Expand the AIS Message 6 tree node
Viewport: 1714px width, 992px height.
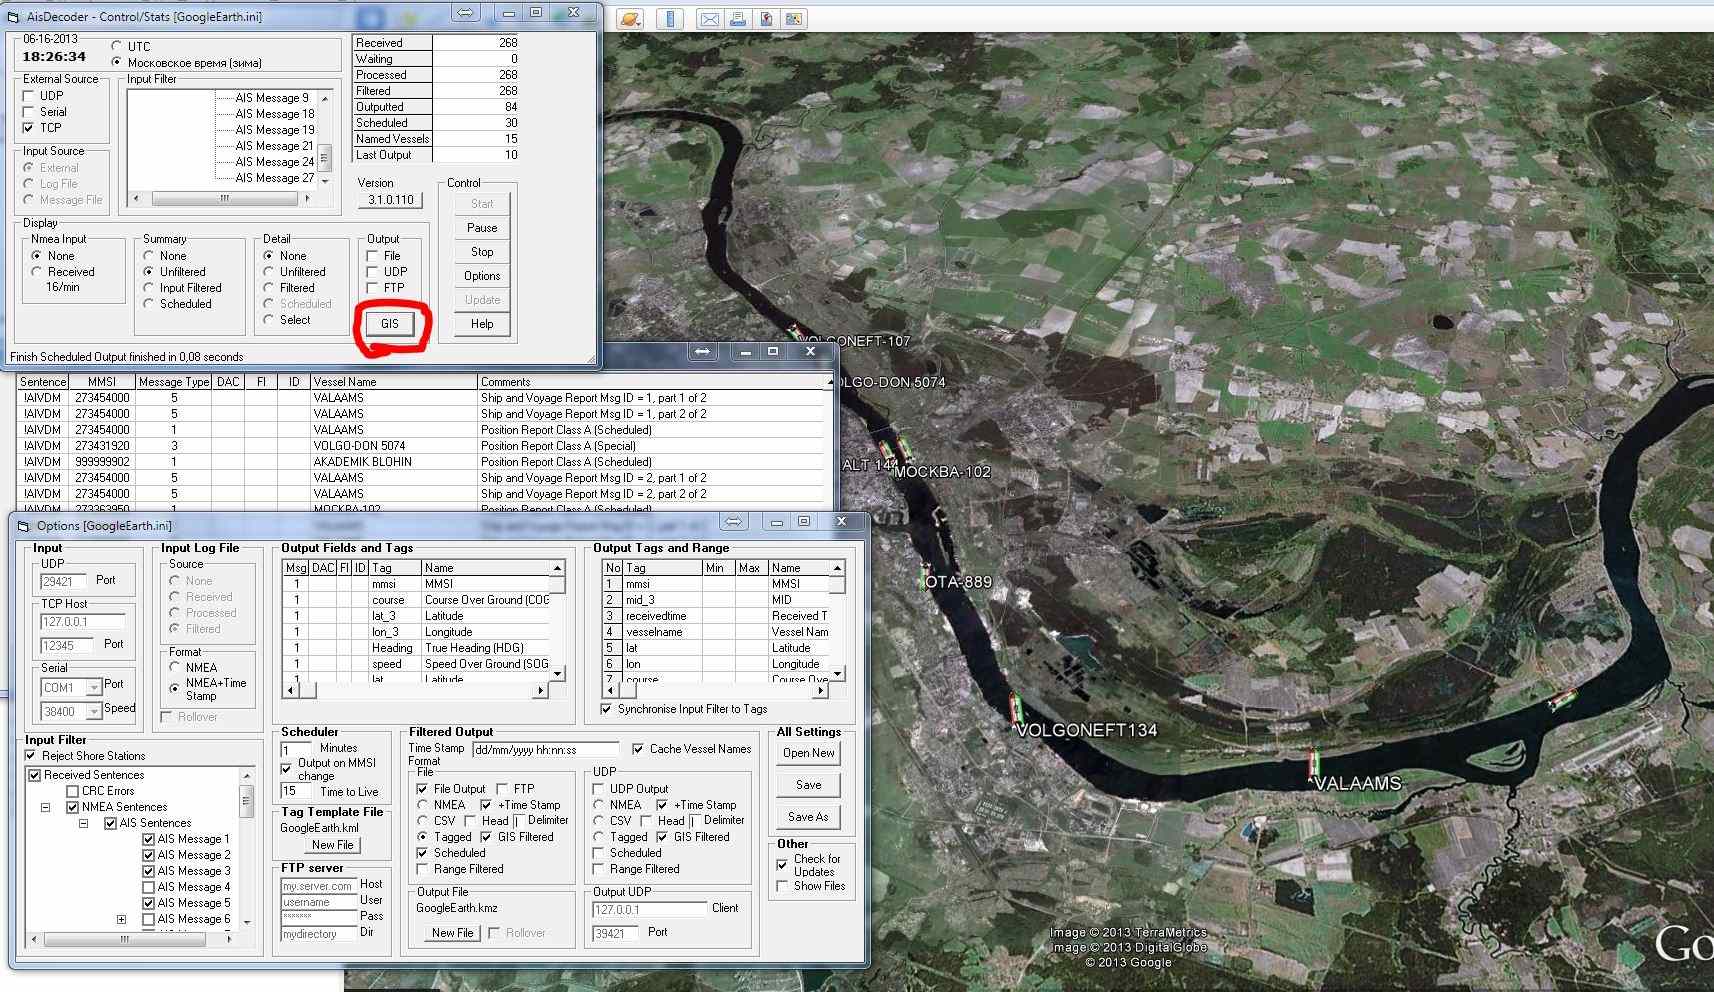(x=121, y=919)
